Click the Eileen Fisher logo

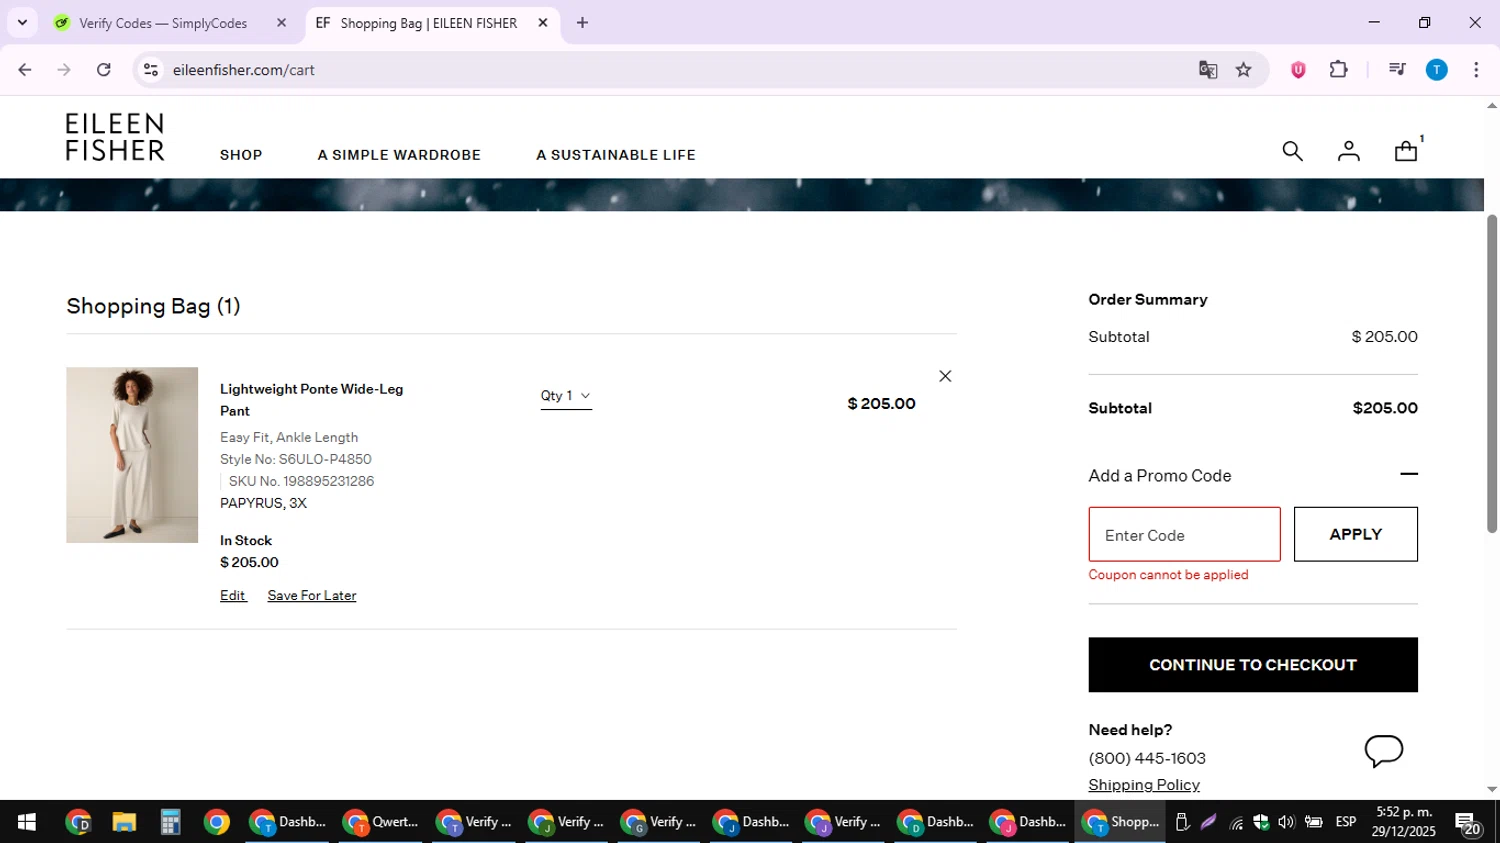click(x=115, y=137)
